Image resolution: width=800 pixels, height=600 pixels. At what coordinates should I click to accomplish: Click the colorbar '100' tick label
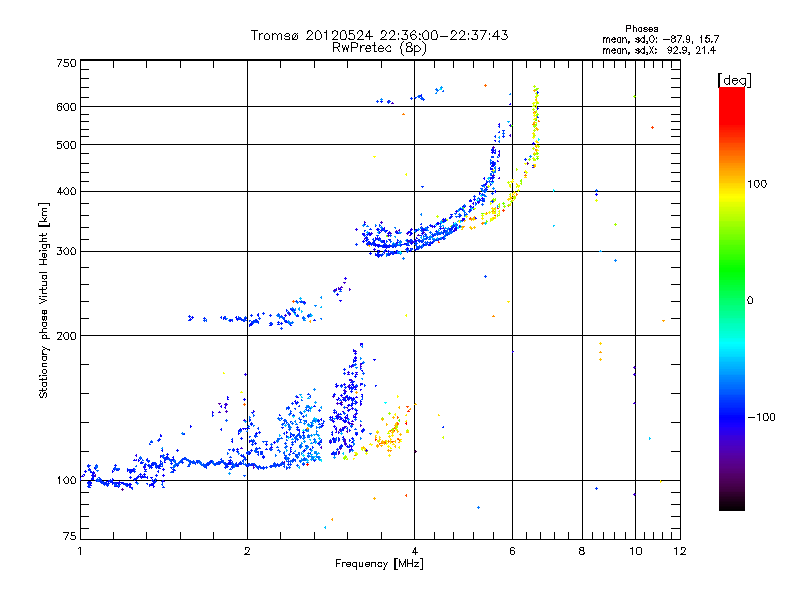[757, 184]
